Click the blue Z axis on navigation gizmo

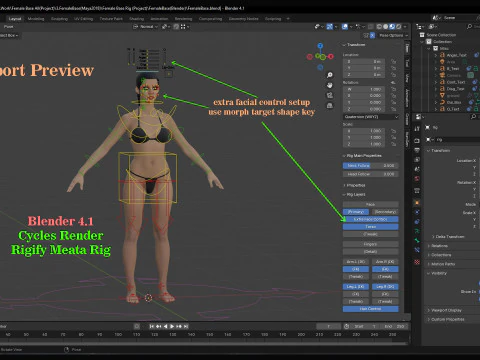coord(320,46)
